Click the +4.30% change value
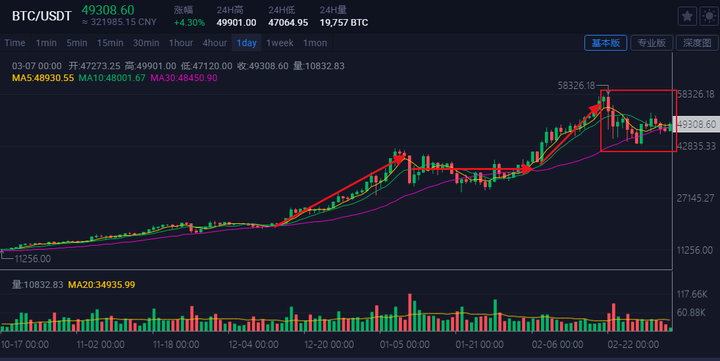 point(189,23)
